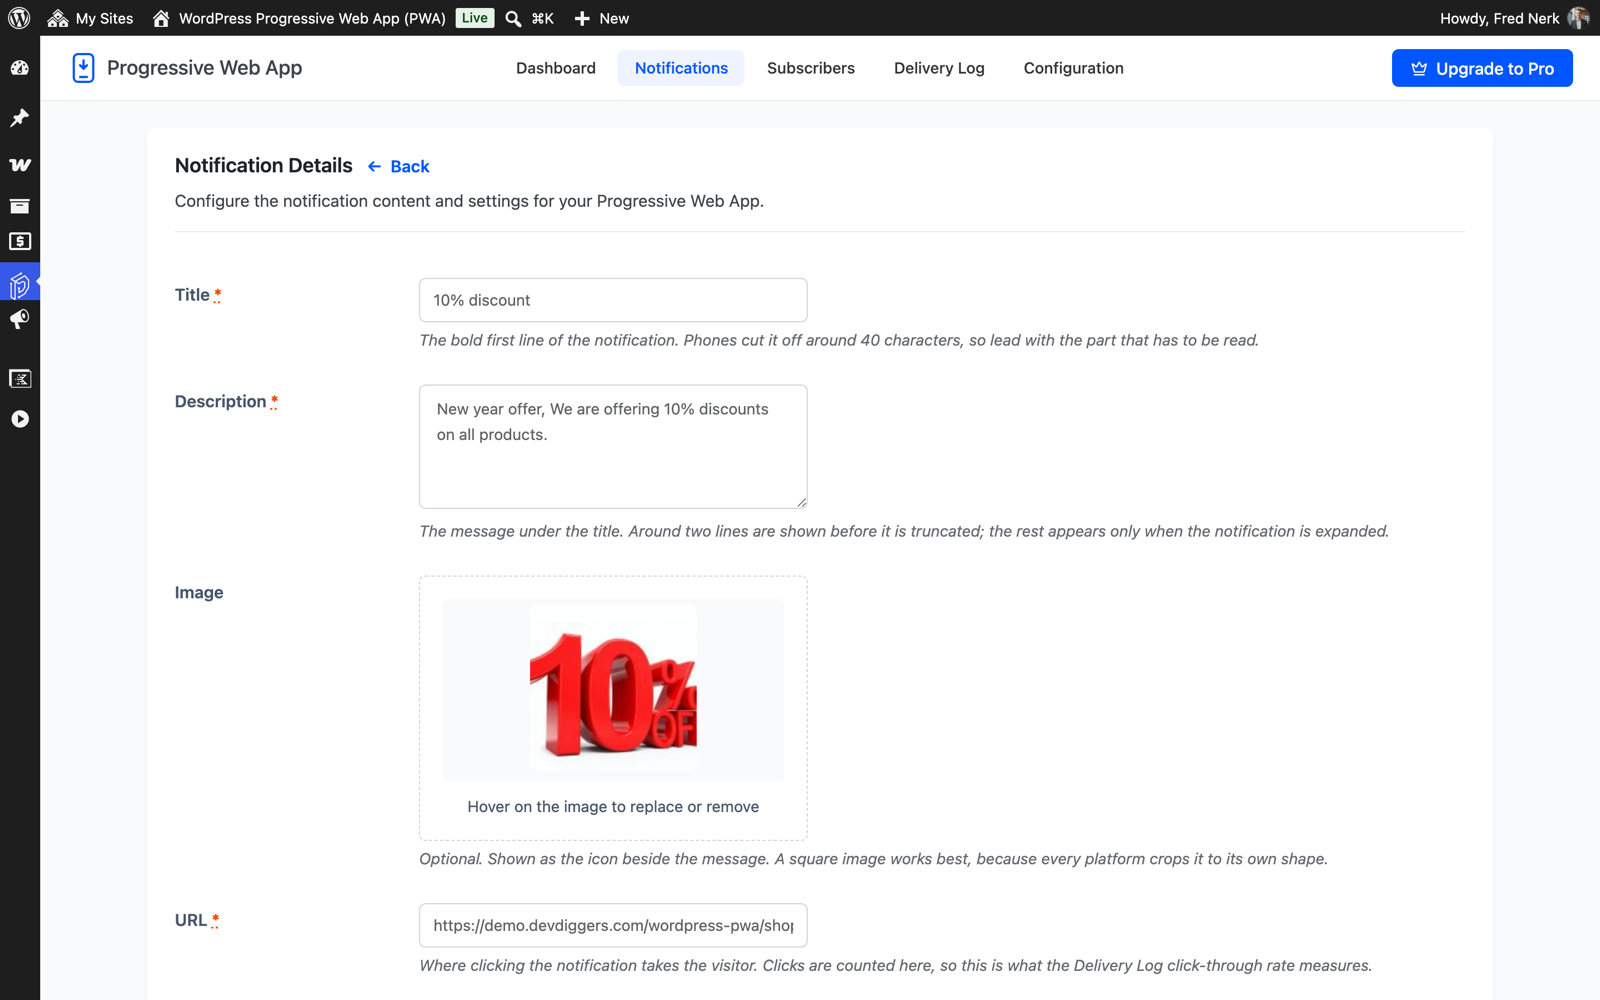This screenshot has height=1000, width=1600.
Task: Focus the Title field containing 10% discount
Action: (613, 300)
